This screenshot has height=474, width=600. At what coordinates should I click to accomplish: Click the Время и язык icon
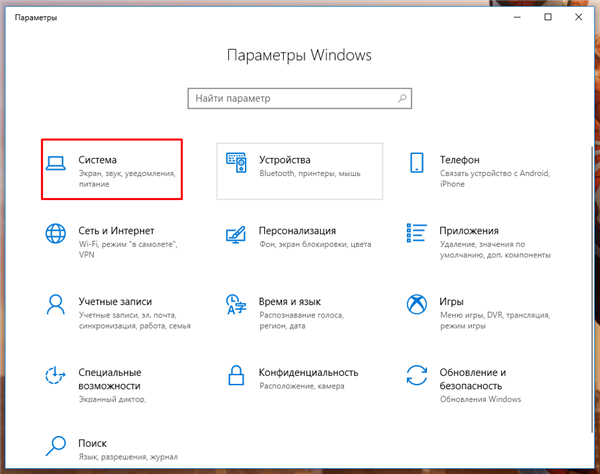click(236, 304)
